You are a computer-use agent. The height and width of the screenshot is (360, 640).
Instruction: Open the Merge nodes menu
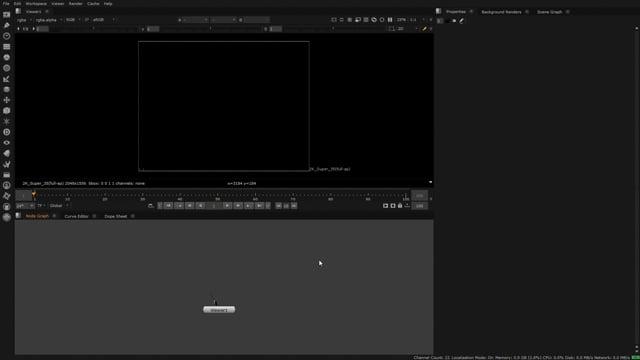(x=7, y=89)
